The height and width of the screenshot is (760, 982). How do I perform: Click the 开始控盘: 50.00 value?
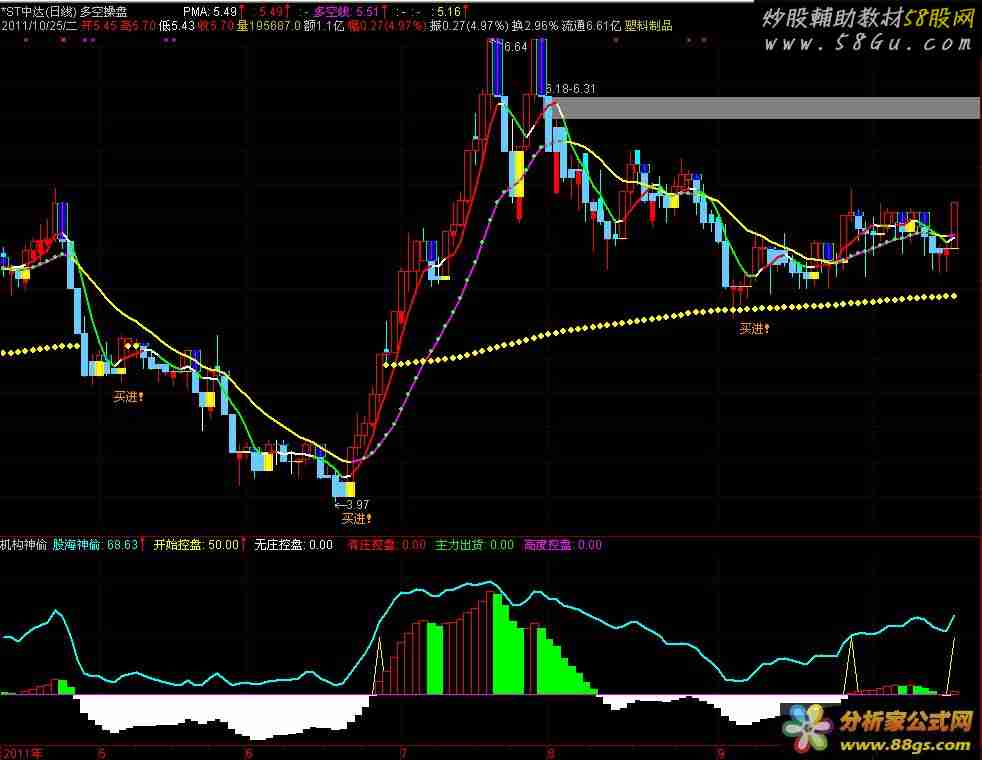tap(196, 545)
